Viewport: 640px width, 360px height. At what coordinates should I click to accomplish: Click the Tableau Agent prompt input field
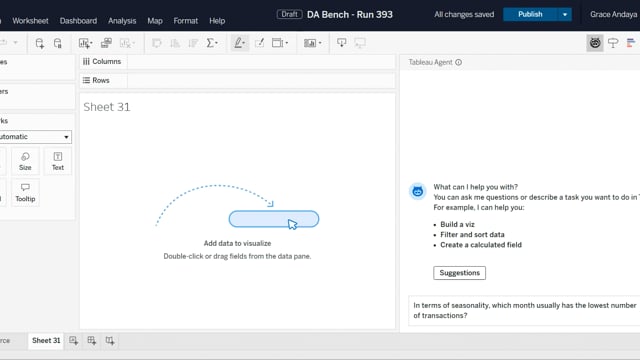524,311
